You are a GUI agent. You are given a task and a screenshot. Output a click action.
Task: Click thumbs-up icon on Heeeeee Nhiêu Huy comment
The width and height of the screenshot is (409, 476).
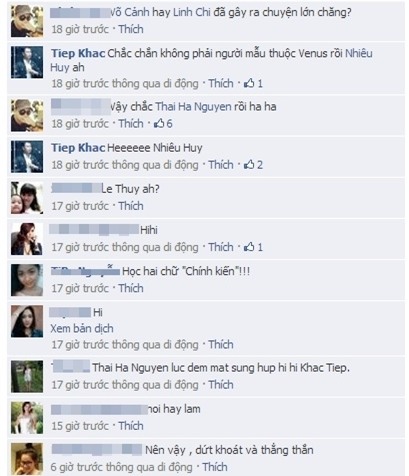249,164
